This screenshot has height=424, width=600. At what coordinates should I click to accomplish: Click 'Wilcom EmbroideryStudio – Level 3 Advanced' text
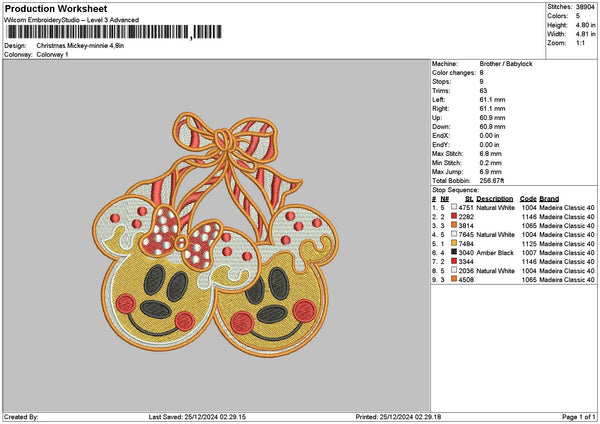coord(72,20)
